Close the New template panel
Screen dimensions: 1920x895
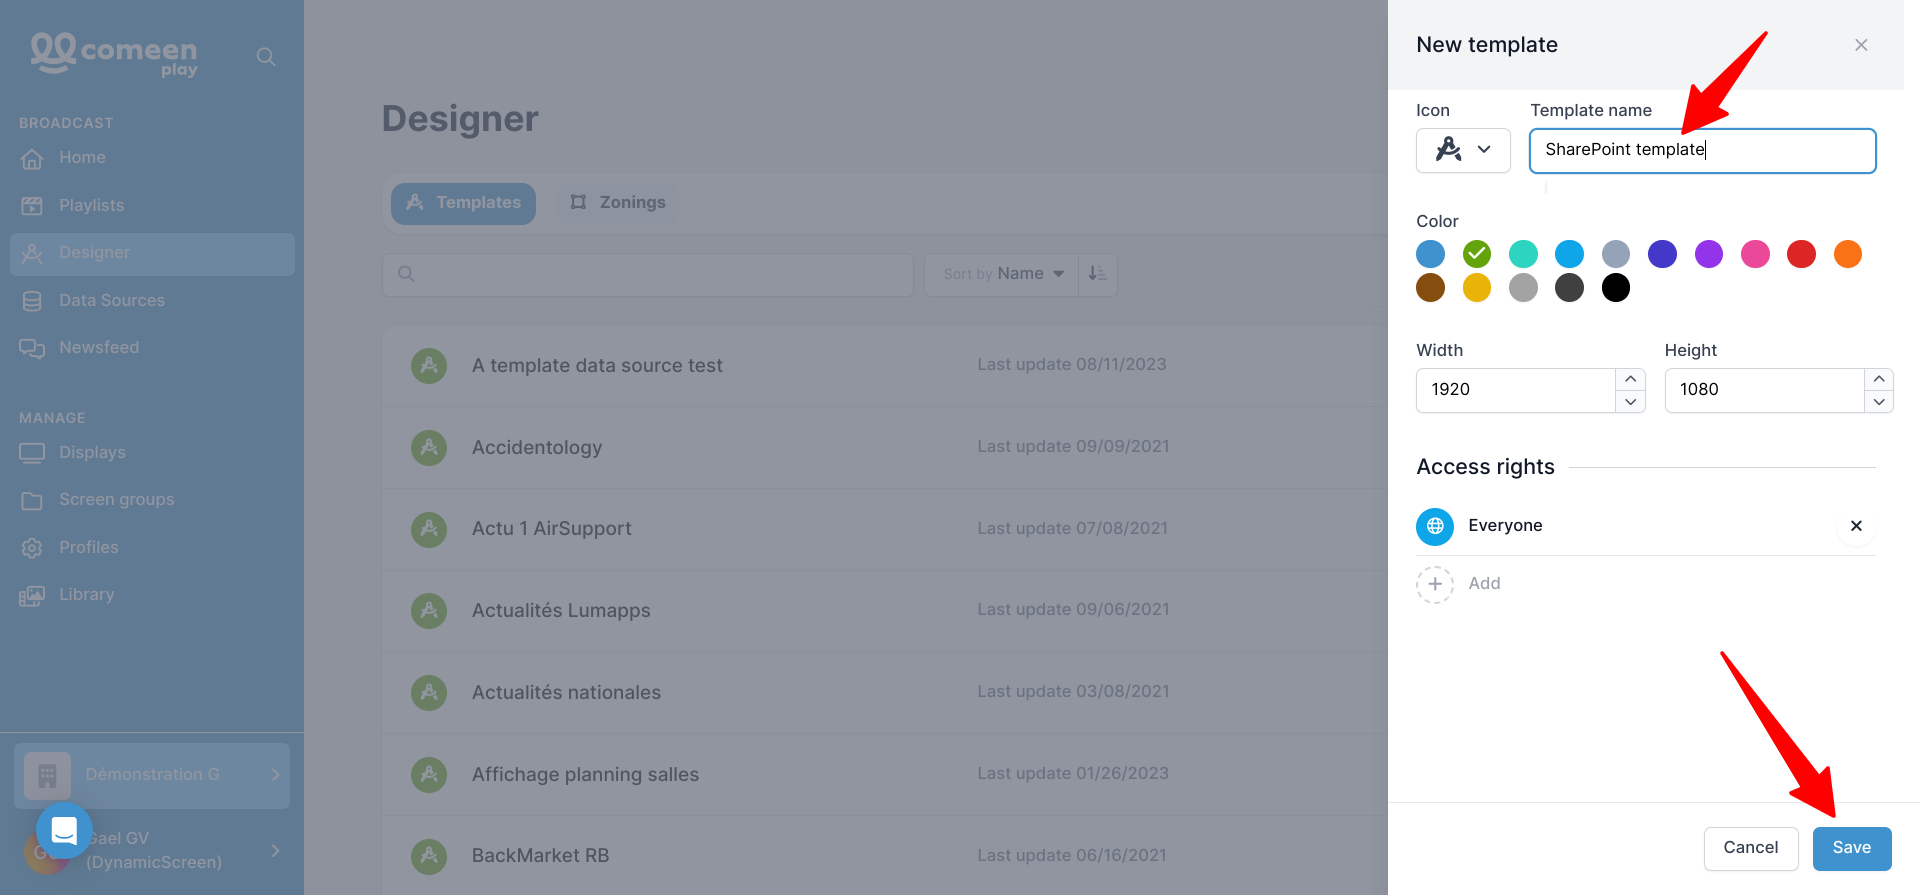(1861, 45)
